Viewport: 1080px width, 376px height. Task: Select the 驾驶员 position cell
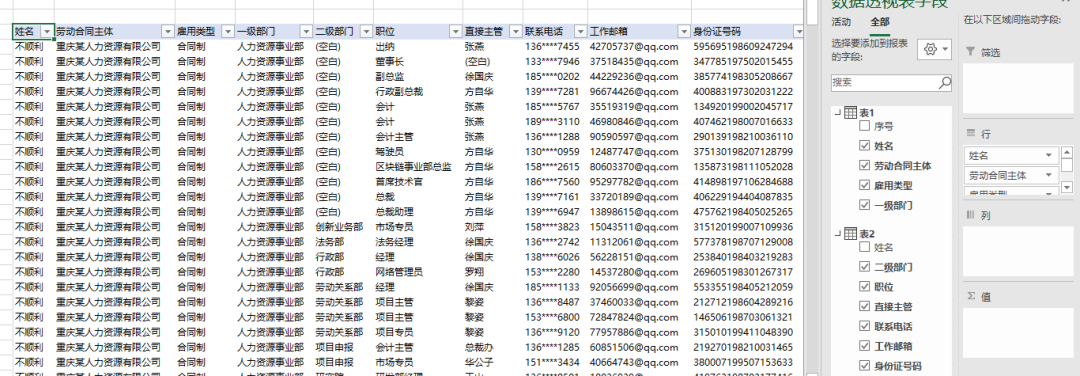click(418, 152)
